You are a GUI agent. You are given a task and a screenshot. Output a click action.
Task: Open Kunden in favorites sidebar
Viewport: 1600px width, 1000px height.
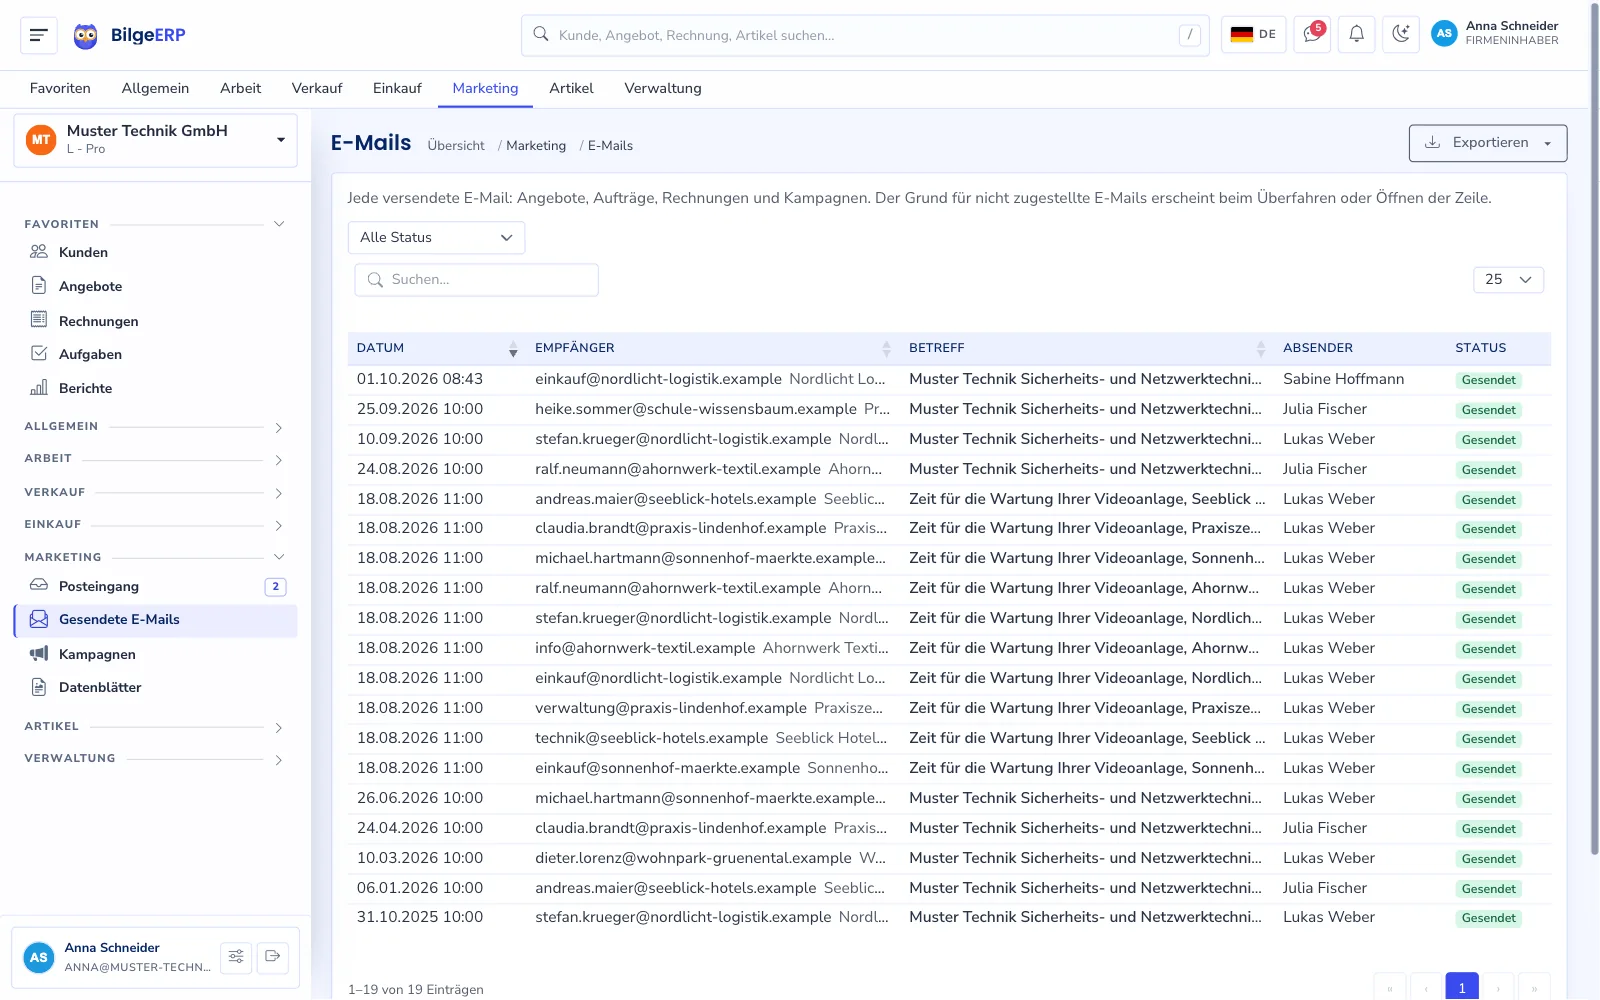(155, 252)
